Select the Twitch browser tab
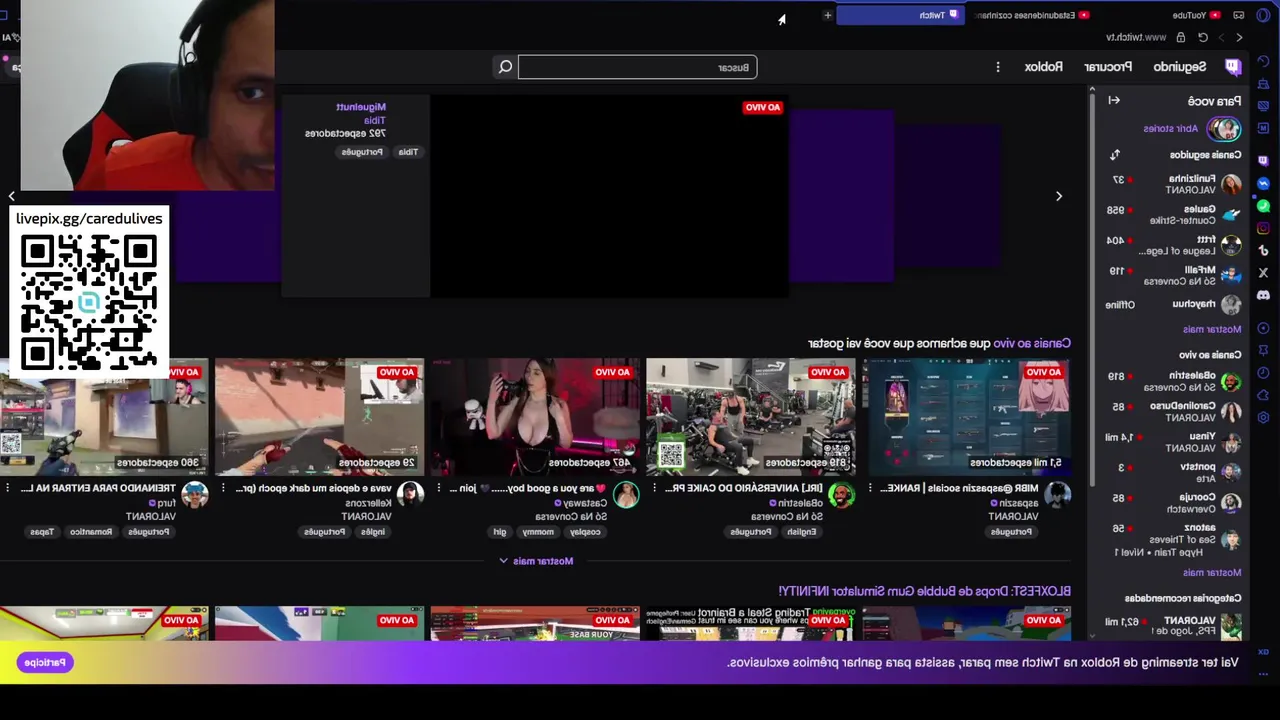The width and height of the screenshot is (1280, 720). 900,15
